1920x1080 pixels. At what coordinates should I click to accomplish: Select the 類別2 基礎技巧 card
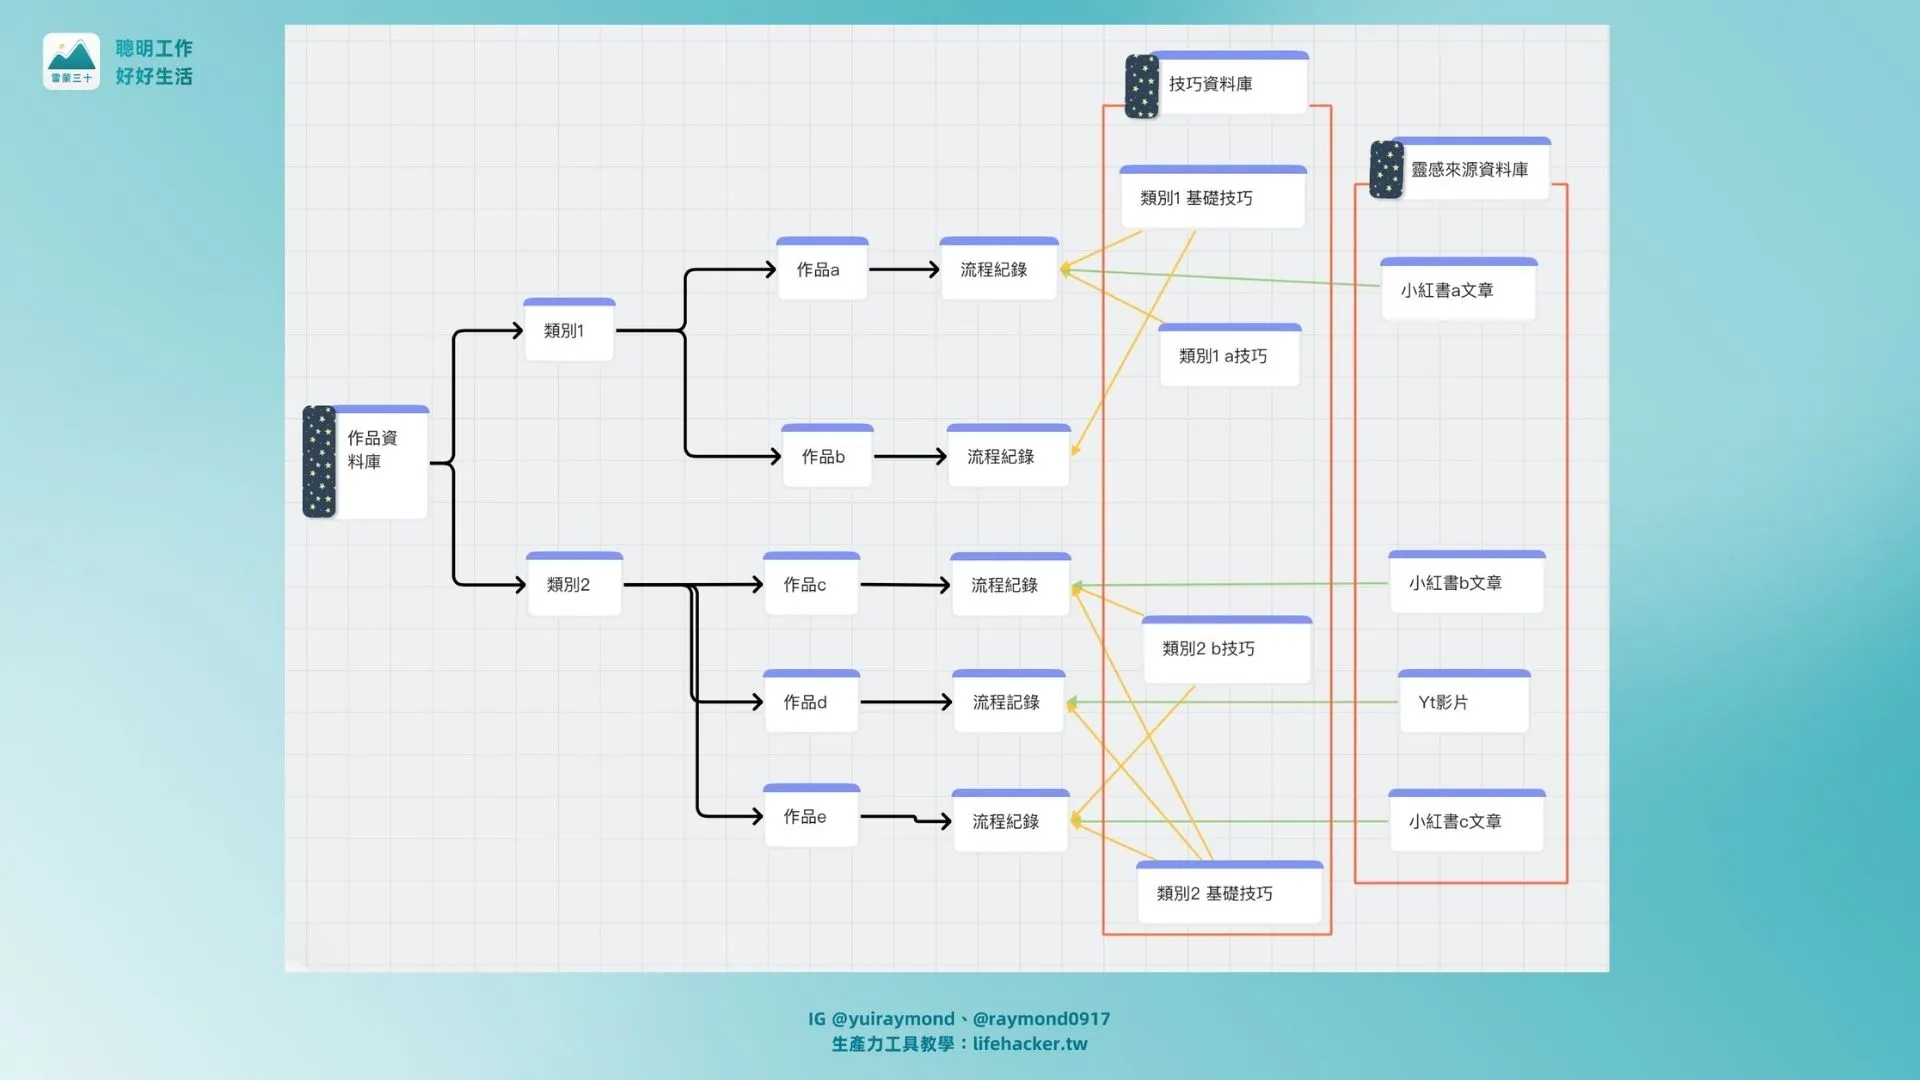point(1229,894)
